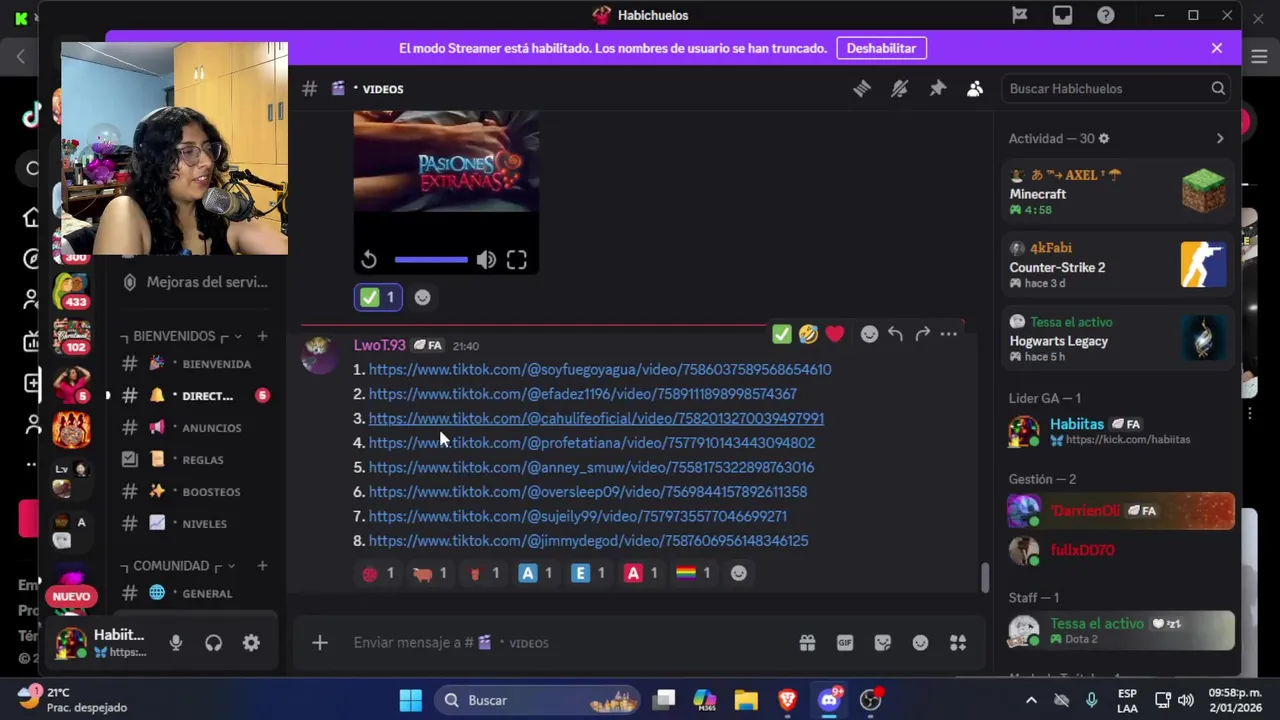Click the flag icon in title bar
The width and height of the screenshot is (1280, 720).
tap(1019, 15)
